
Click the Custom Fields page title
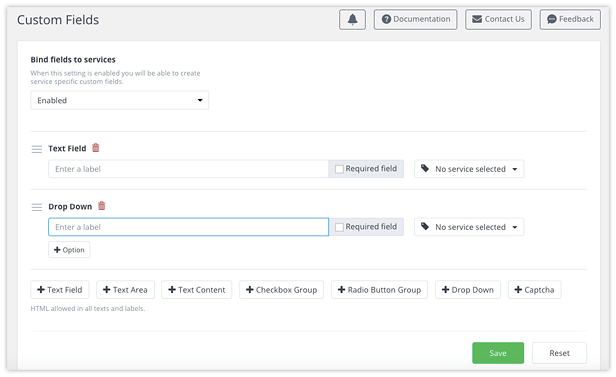click(58, 20)
